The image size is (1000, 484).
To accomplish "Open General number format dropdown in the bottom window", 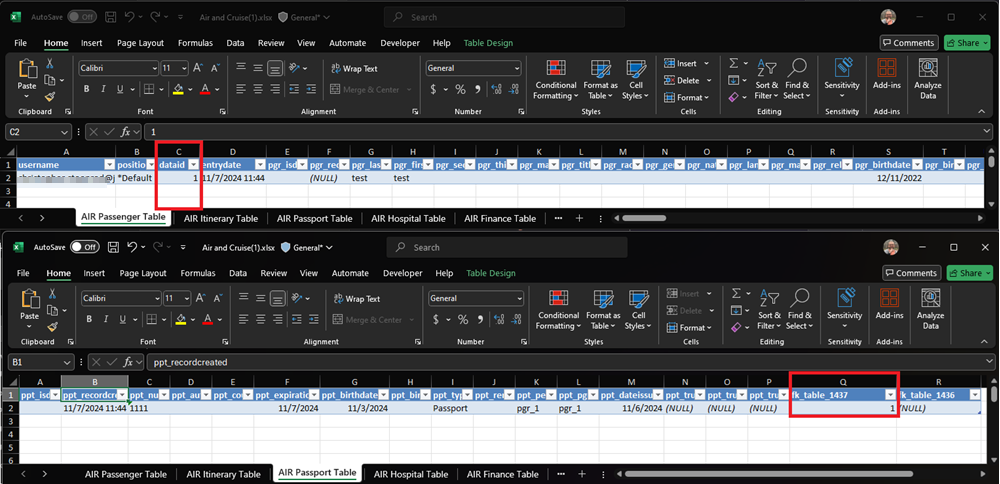I will tap(517, 298).
